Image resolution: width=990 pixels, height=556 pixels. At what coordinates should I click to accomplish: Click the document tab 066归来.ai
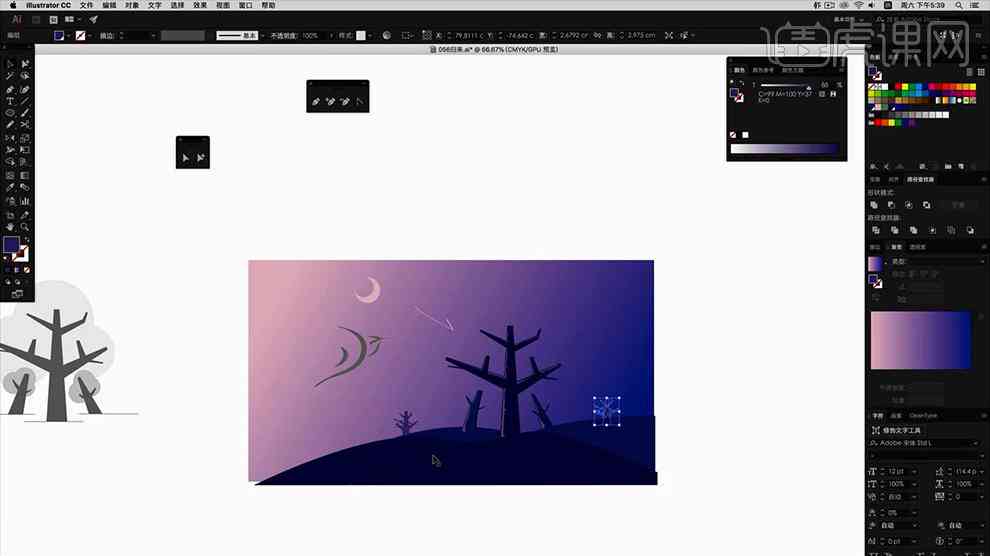point(494,49)
